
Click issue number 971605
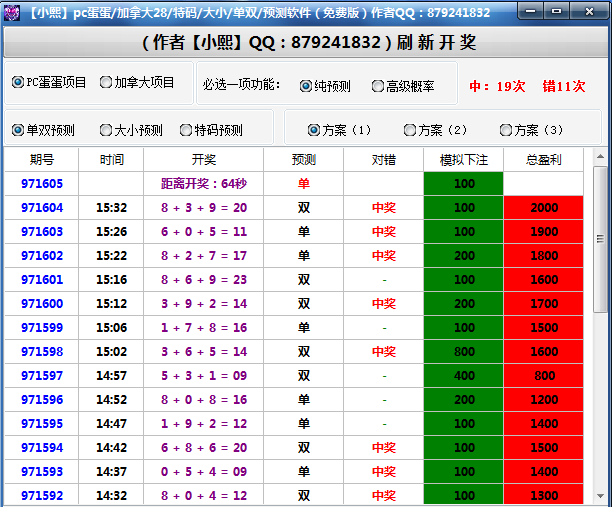tap(42, 183)
